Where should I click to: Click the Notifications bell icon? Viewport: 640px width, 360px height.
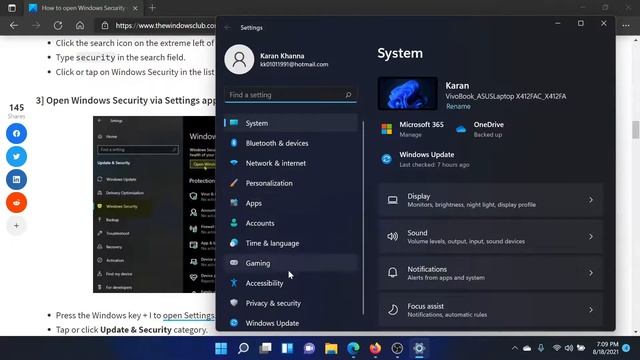pos(393,273)
